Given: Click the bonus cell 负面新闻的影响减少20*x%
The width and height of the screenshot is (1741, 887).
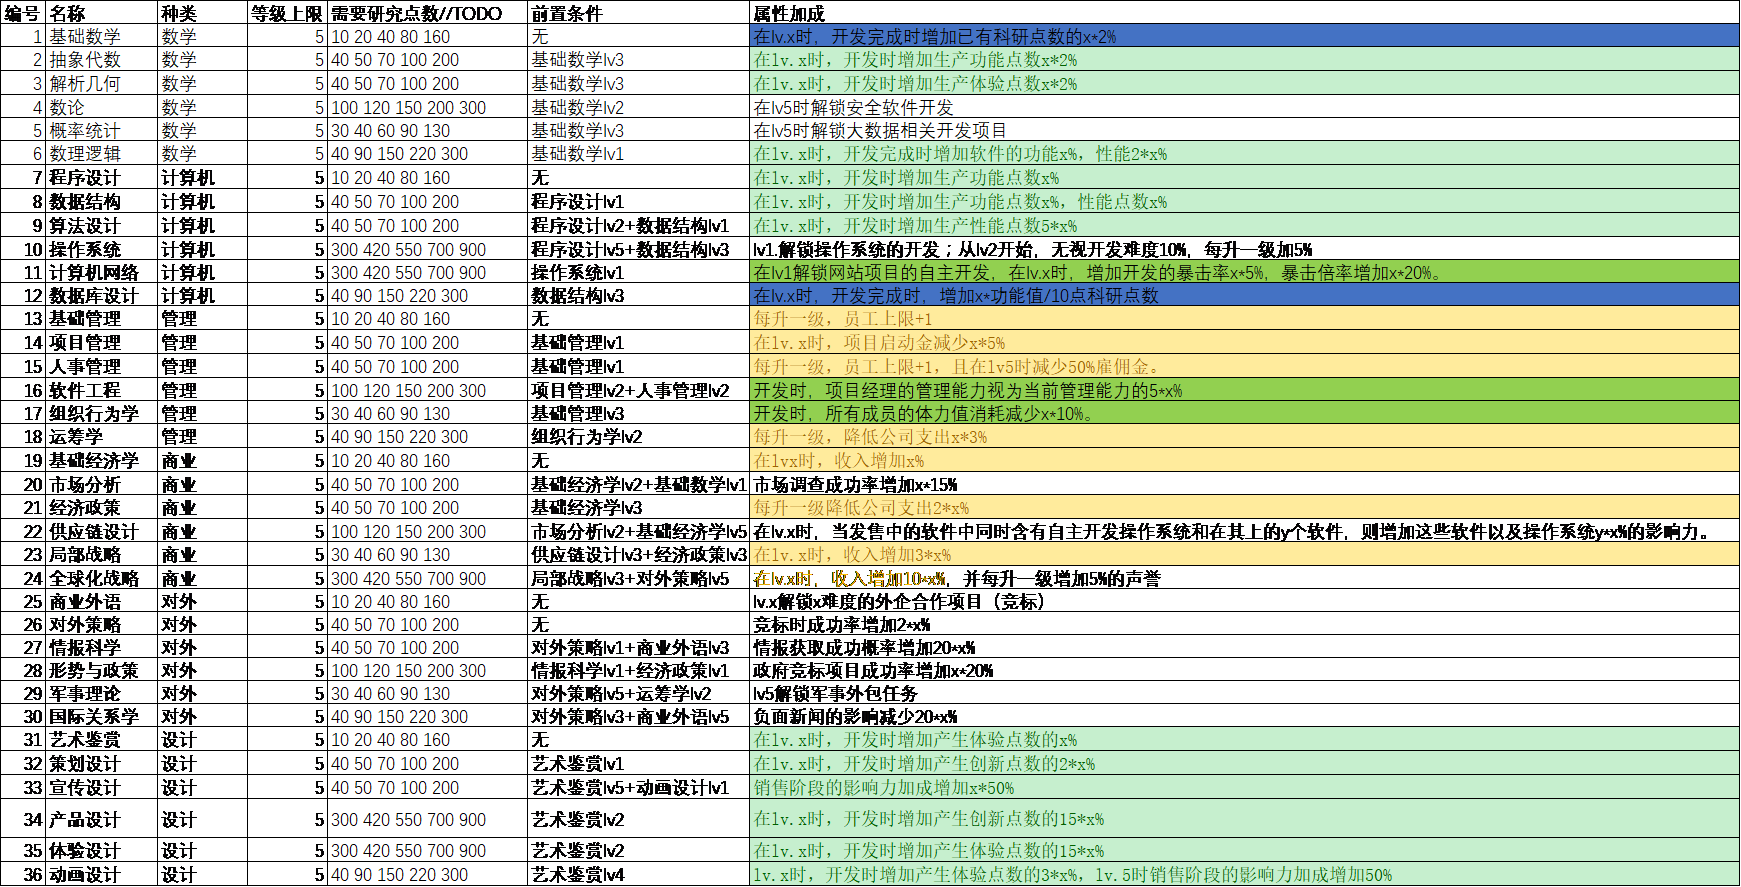Looking at the screenshot, I should (x=1244, y=716).
